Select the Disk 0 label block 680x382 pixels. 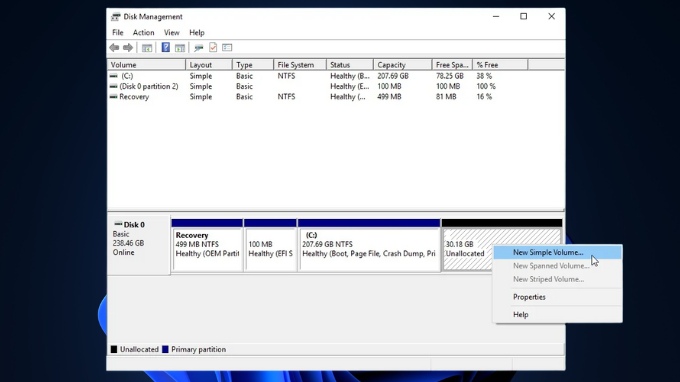click(138, 245)
